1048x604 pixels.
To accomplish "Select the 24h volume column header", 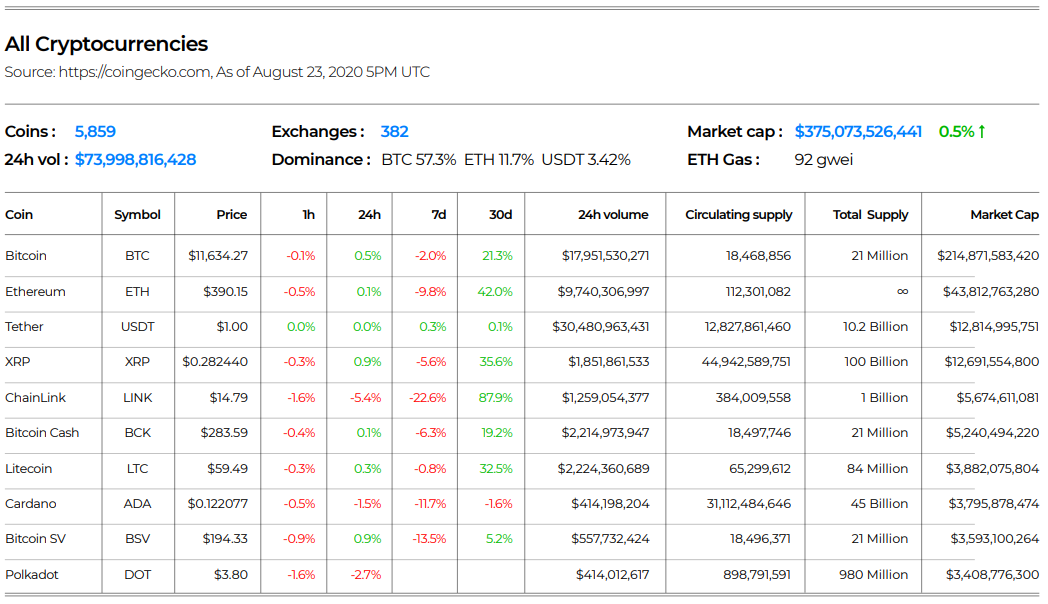I will [613, 214].
